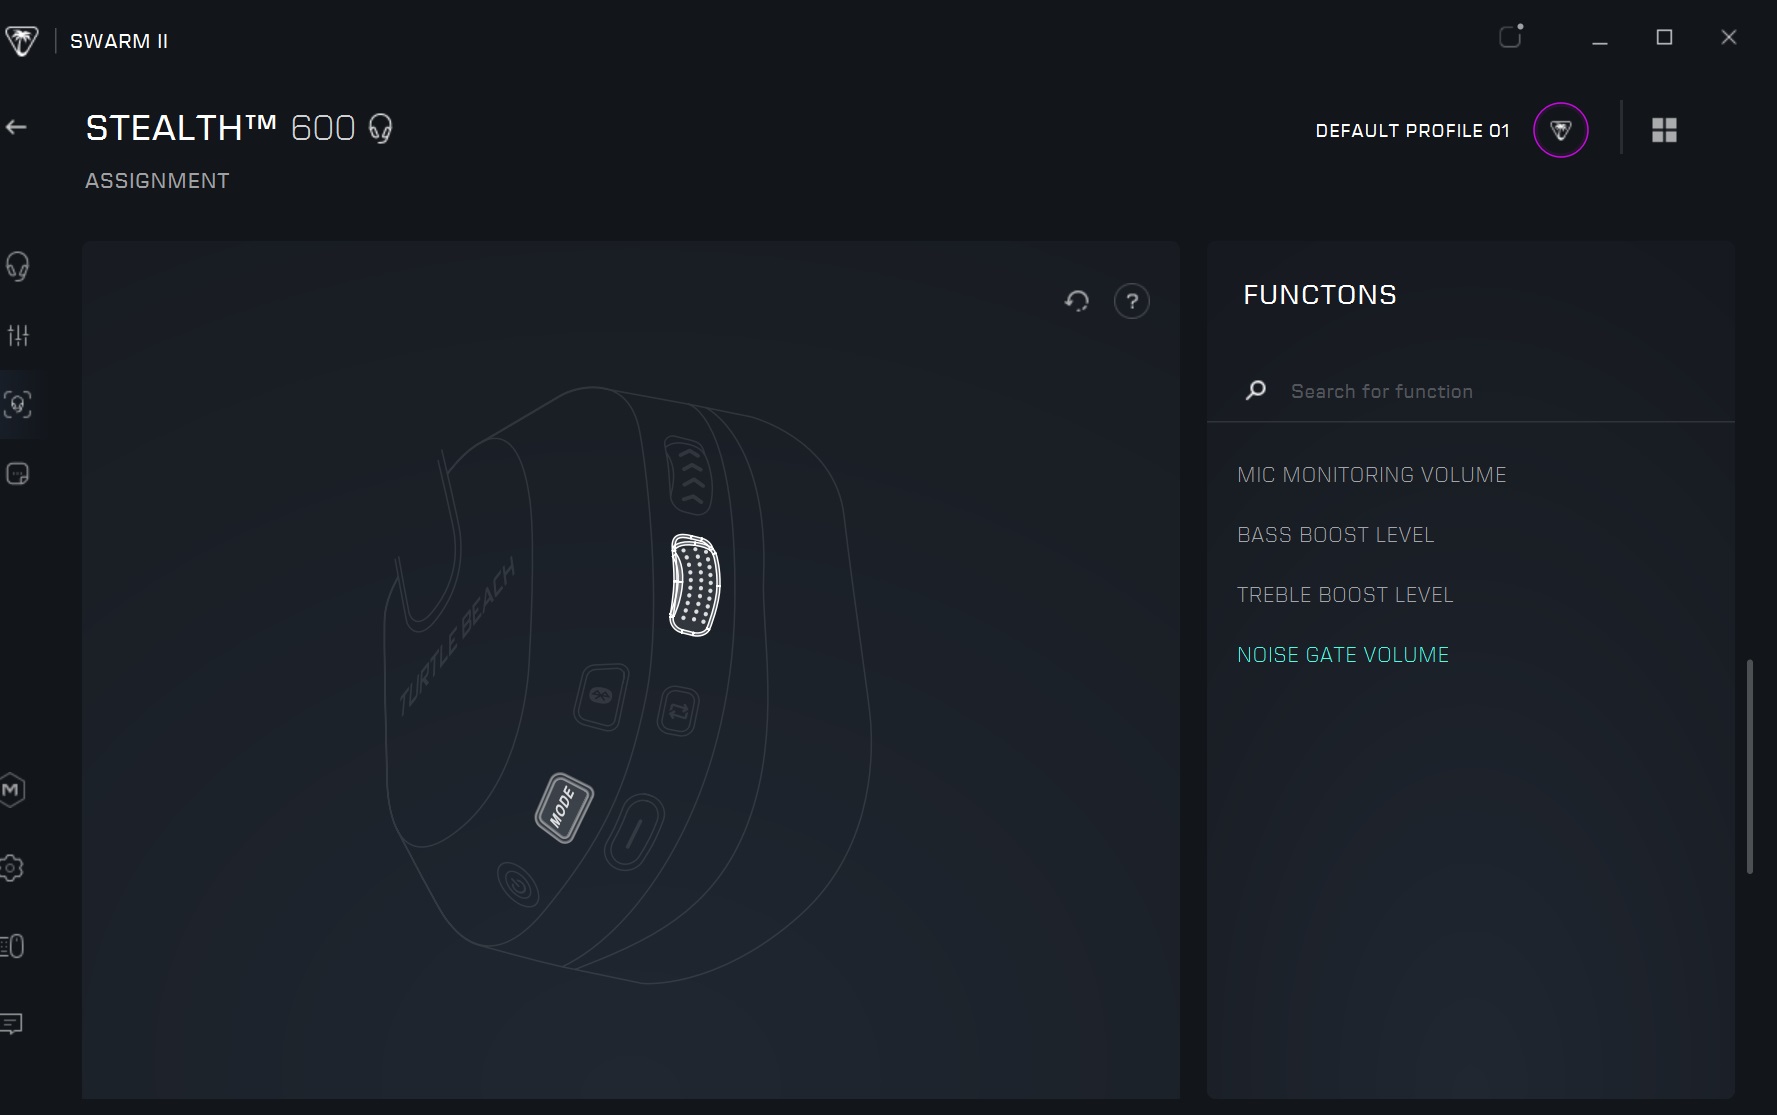The width and height of the screenshot is (1777, 1115).
Task: Go back using the left arrow
Action: coord(16,127)
